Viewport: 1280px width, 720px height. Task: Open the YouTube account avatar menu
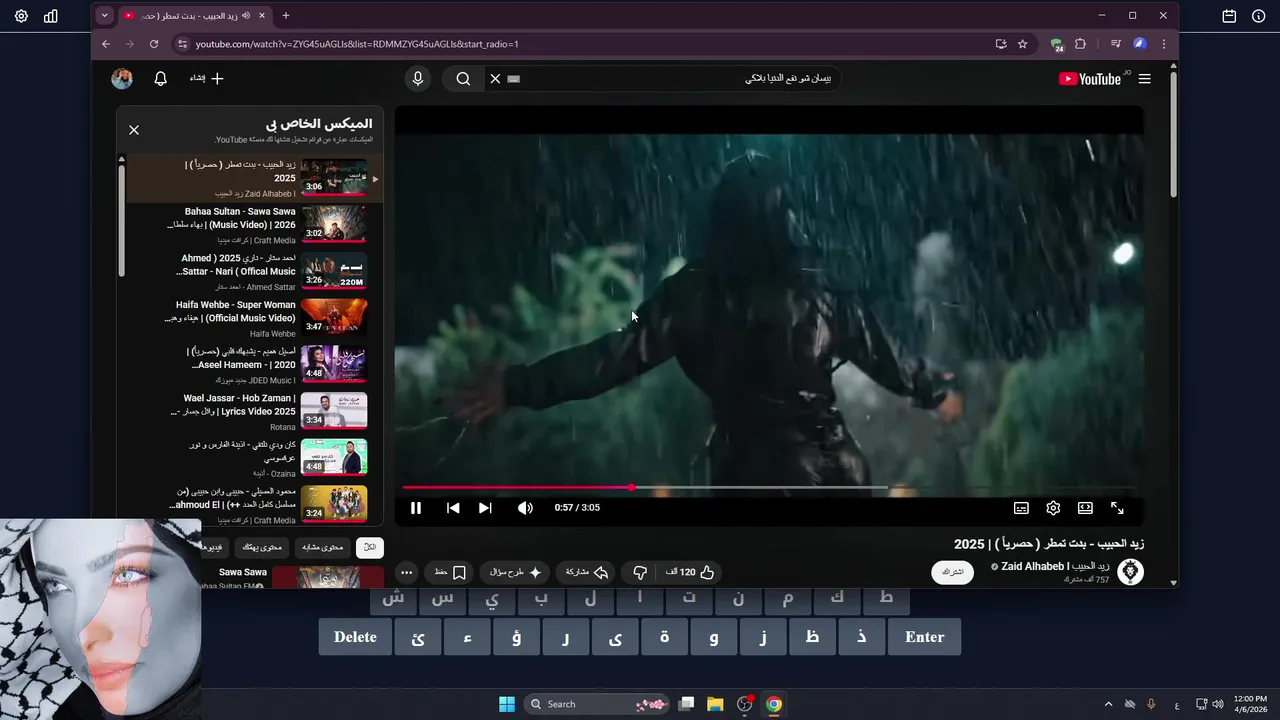pos(122,79)
